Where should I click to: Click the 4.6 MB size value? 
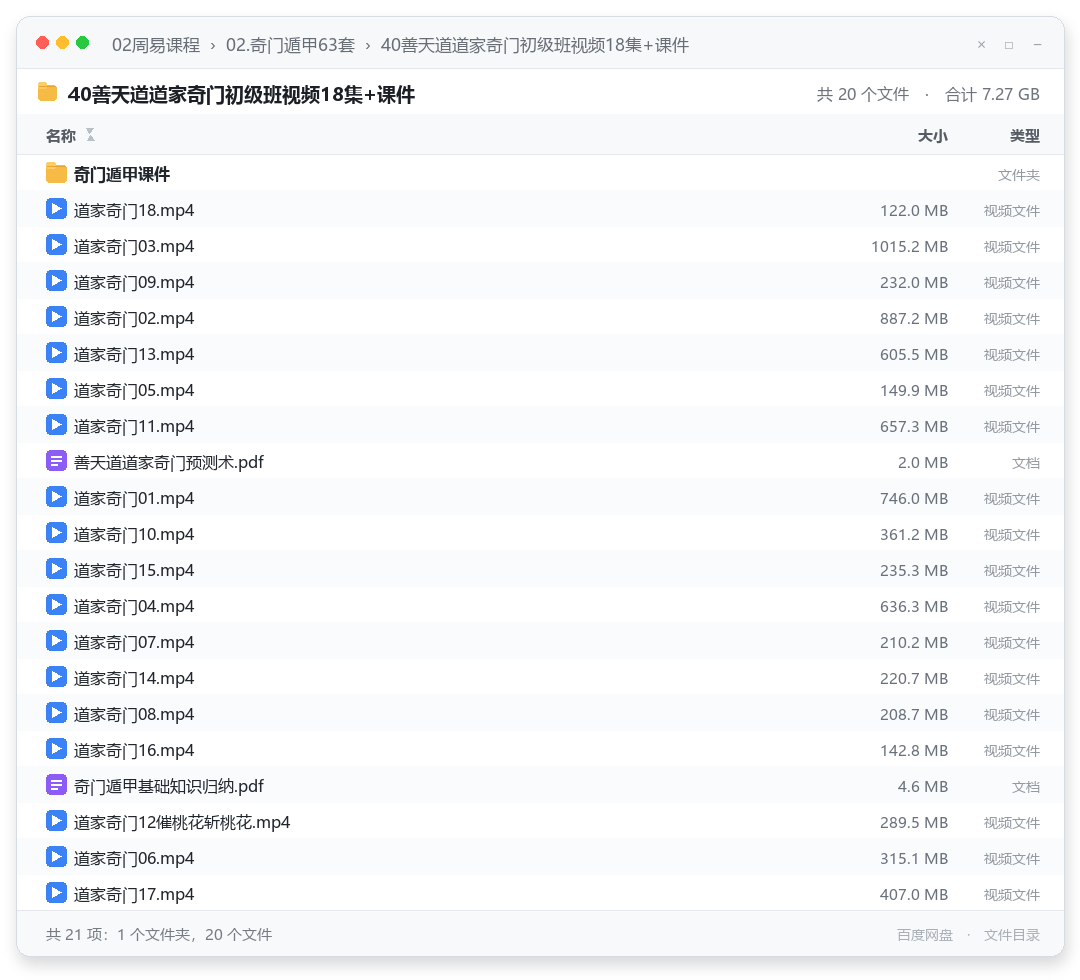click(922, 786)
